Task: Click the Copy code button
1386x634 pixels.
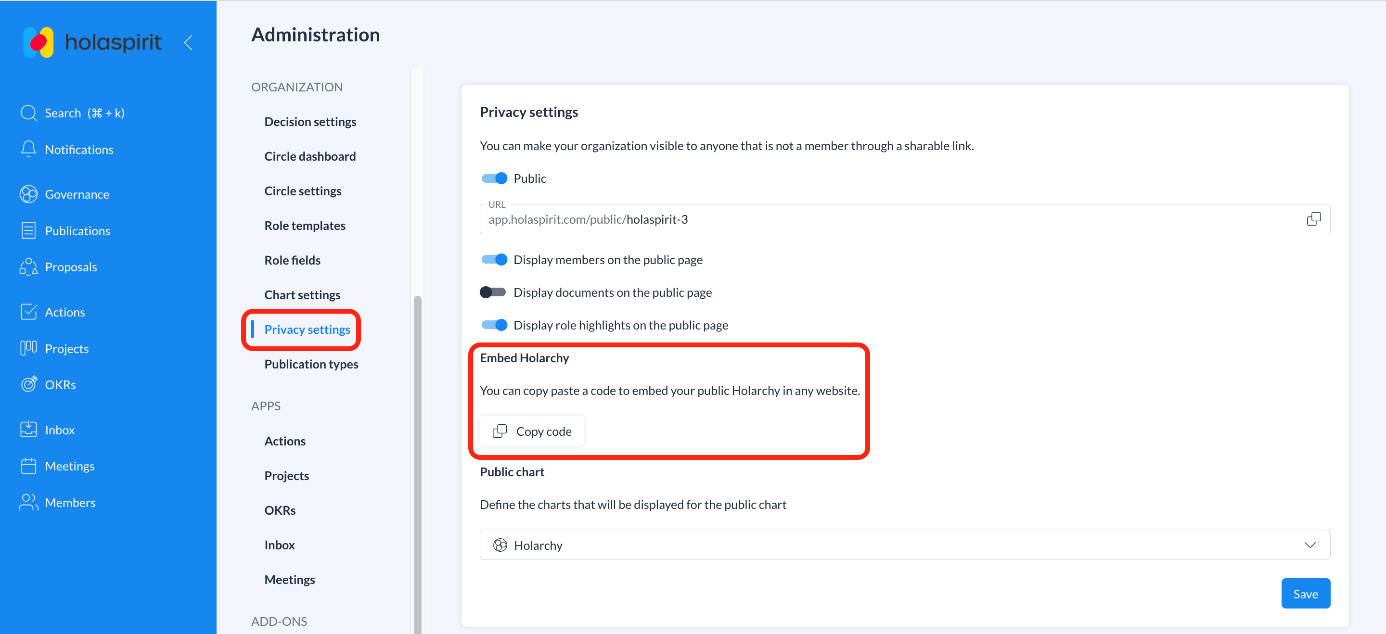Action: pyautogui.click(x=532, y=431)
